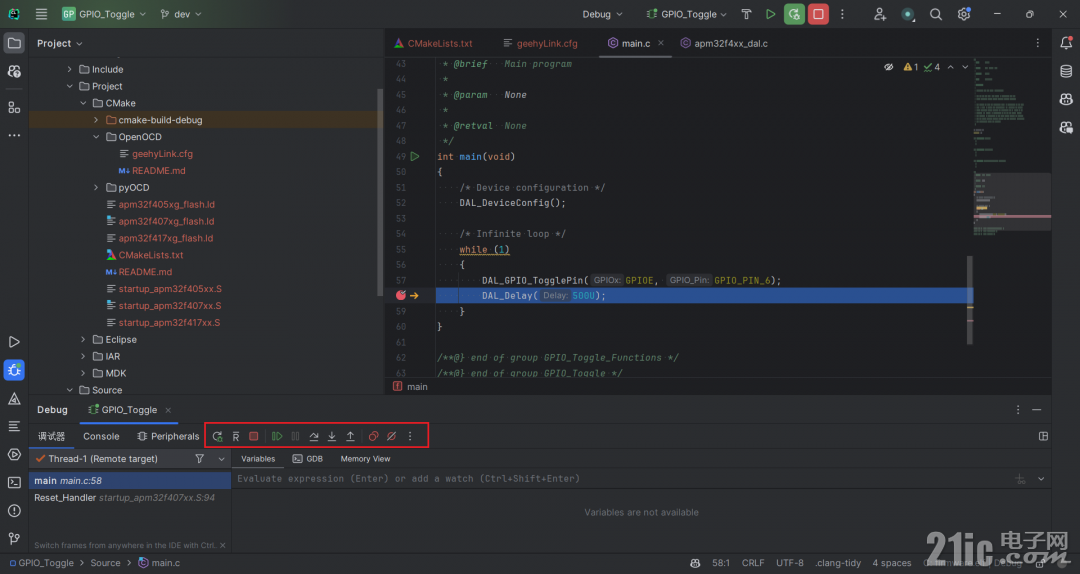Open the GDB tab
Image resolution: width=1080 pixels, height=574 pixels.
tap(307, 458)
